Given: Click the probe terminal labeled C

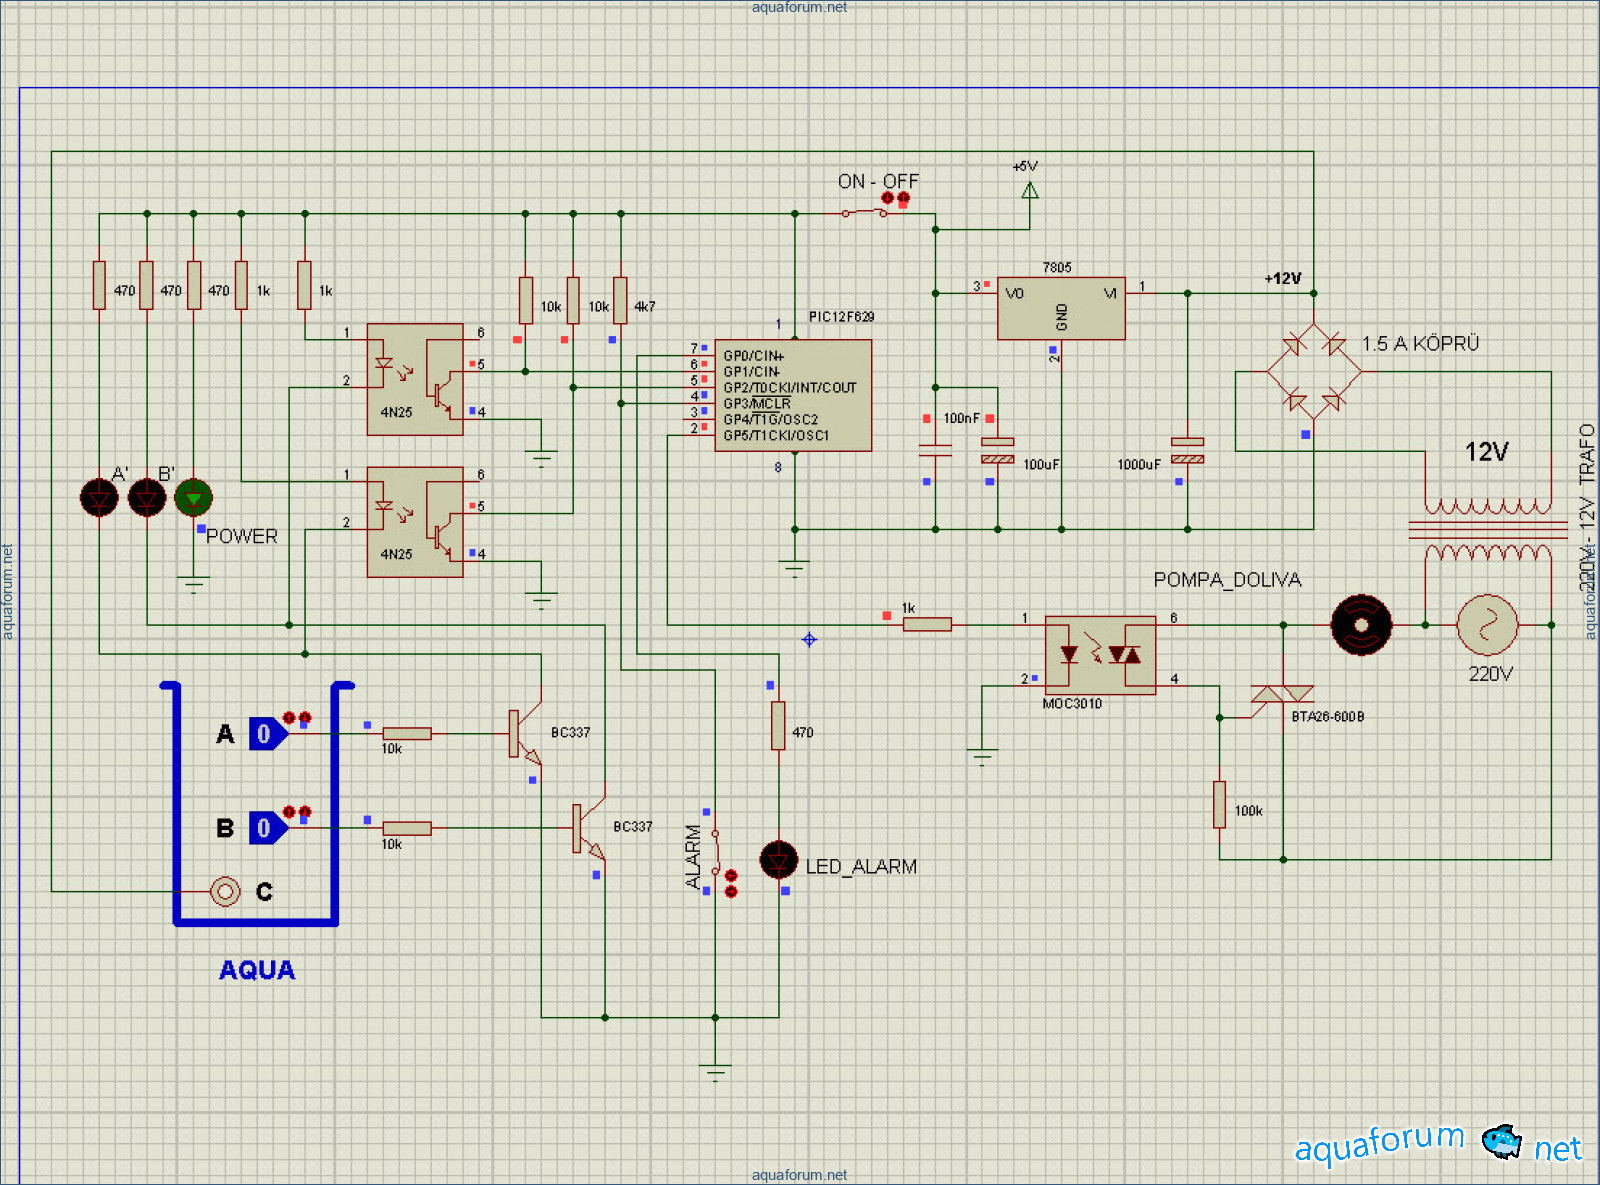Looking at the screenshot, I should click(x=225, y=891).
